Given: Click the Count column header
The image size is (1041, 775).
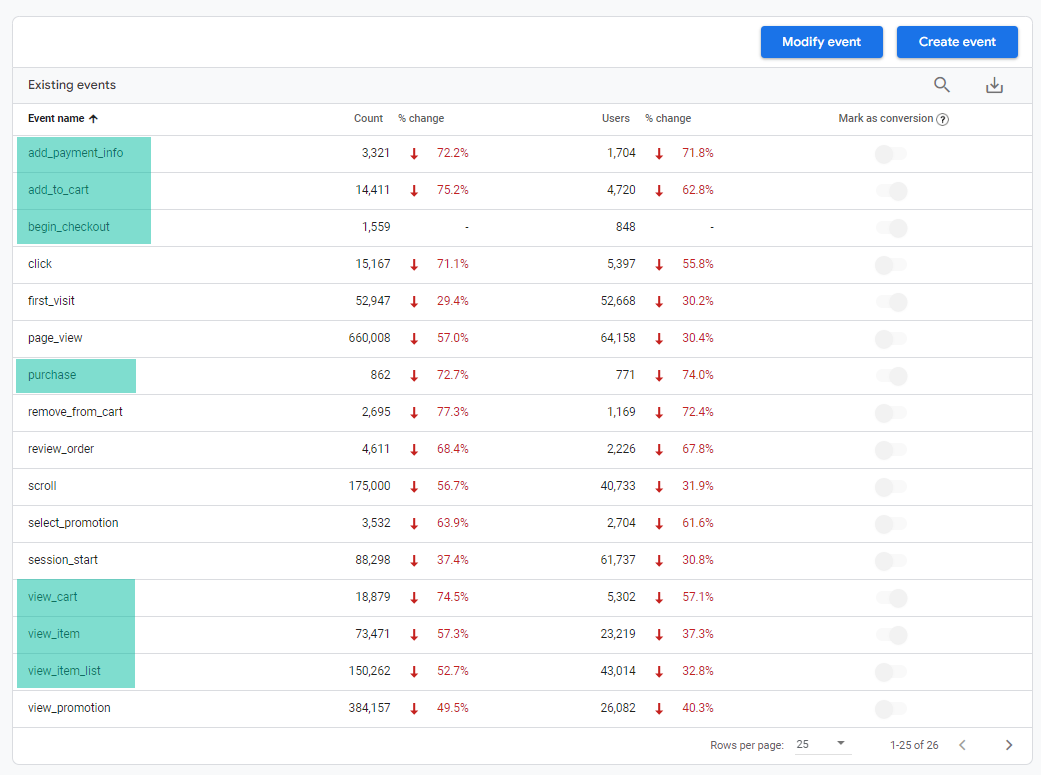Looking at the screenshot, I should tap(368, 118).
